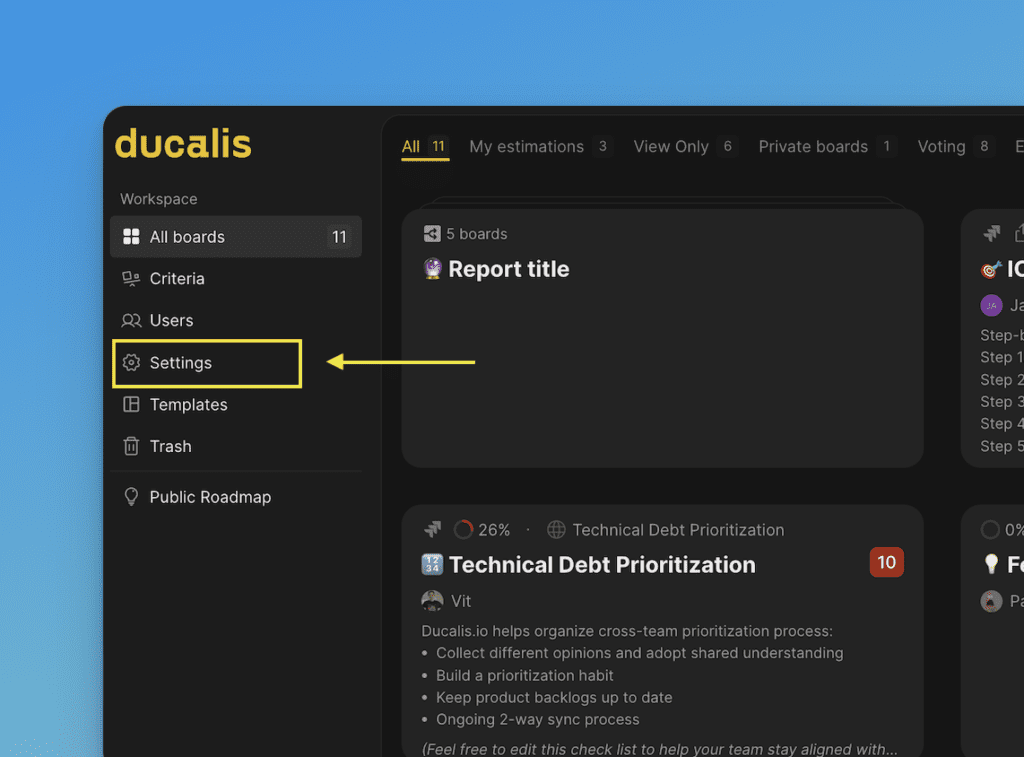Click the globe icon beside Technical Debt Prioritization
Screen dimensions: 1024x757
(556, 530)
